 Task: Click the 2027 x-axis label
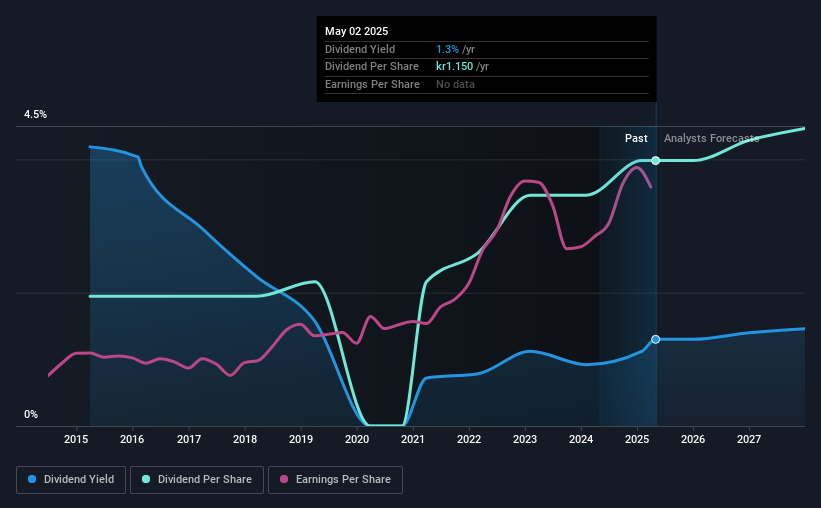click(x=749, y=439)
